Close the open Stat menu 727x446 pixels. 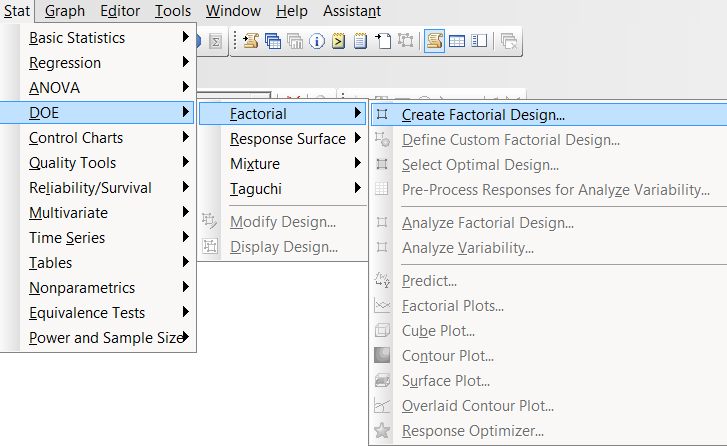(x=17, y=11)
